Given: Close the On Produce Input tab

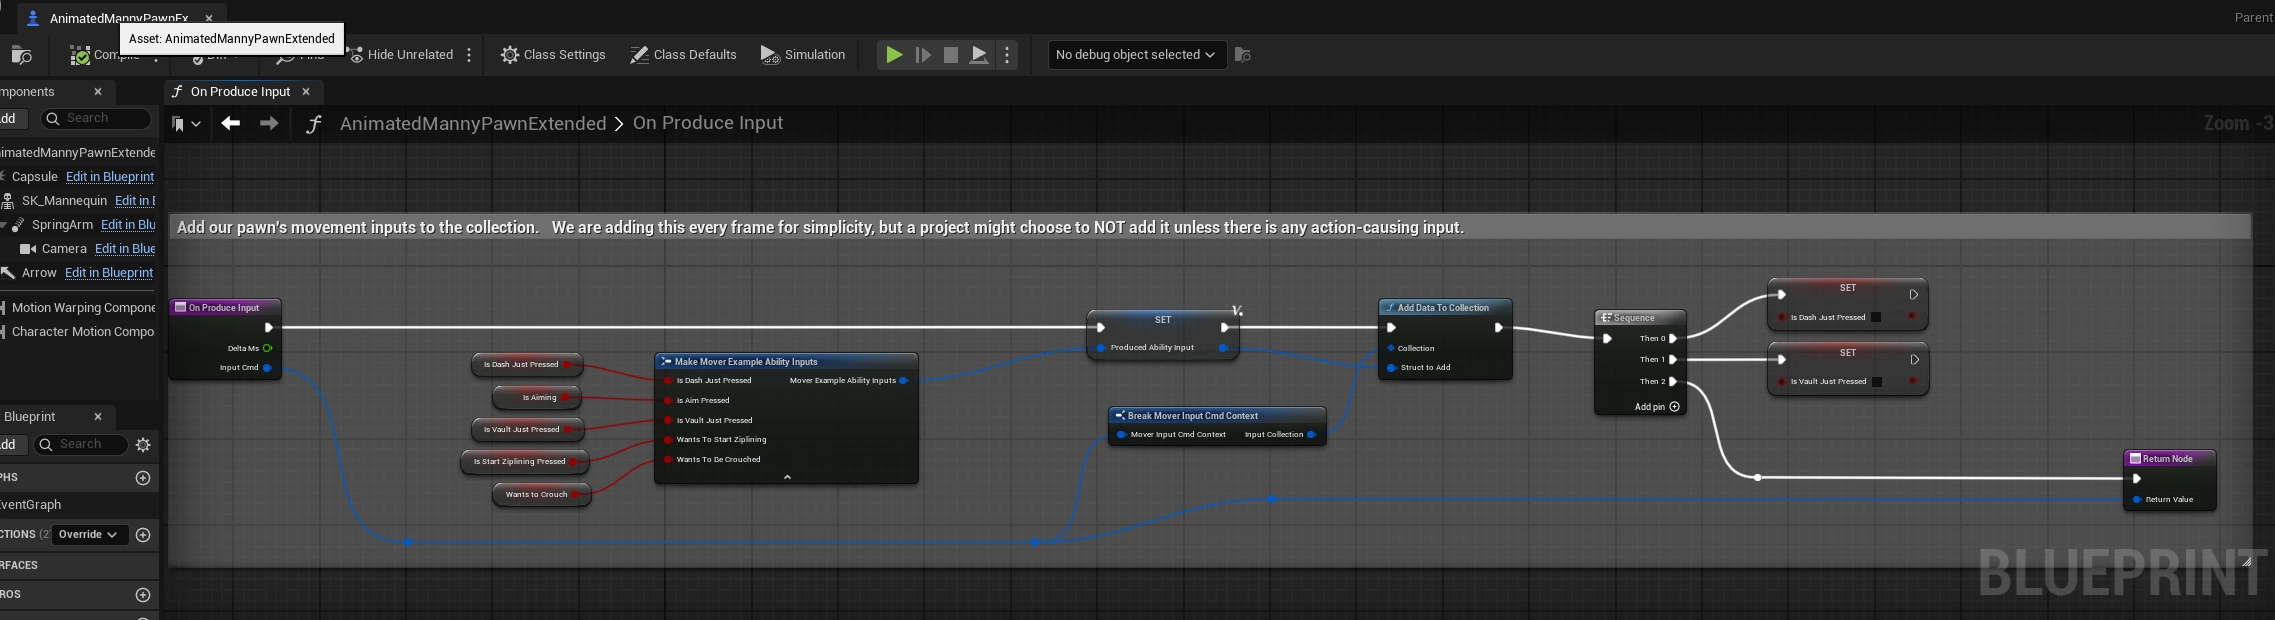Looking at the screenshot, I should [306, 92].
